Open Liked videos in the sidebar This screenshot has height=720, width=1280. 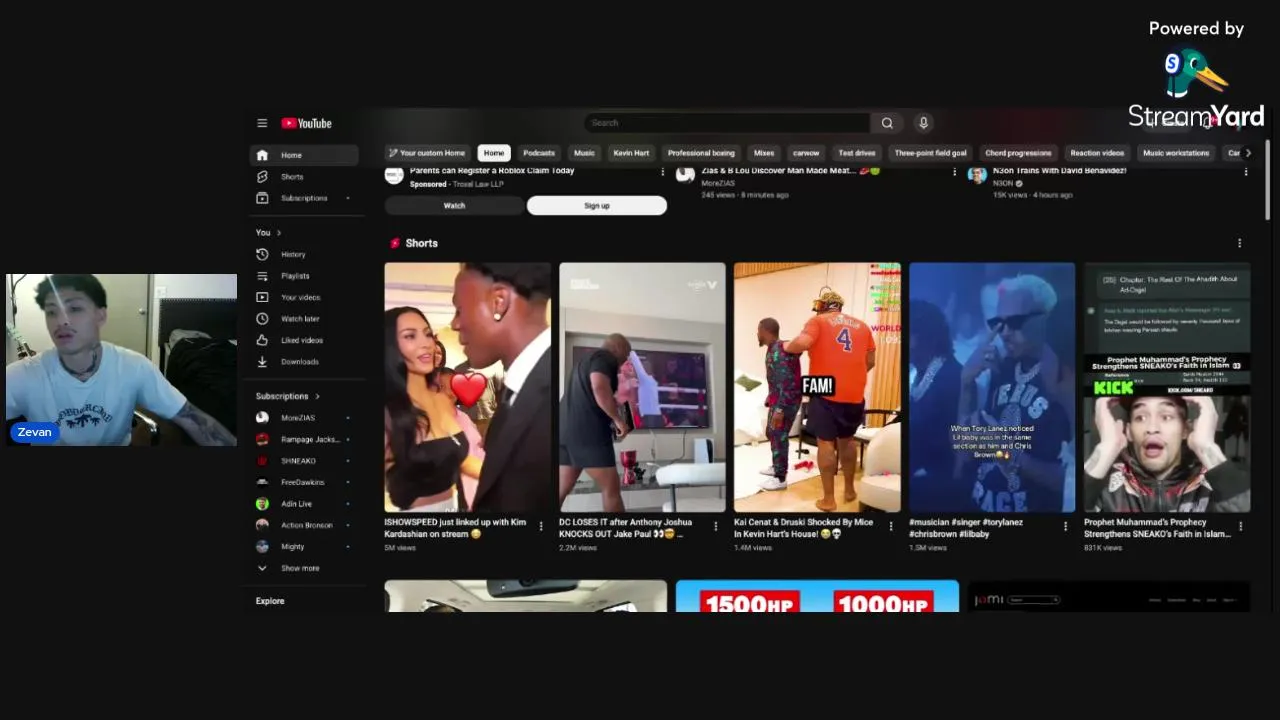(x=304, y=340)
